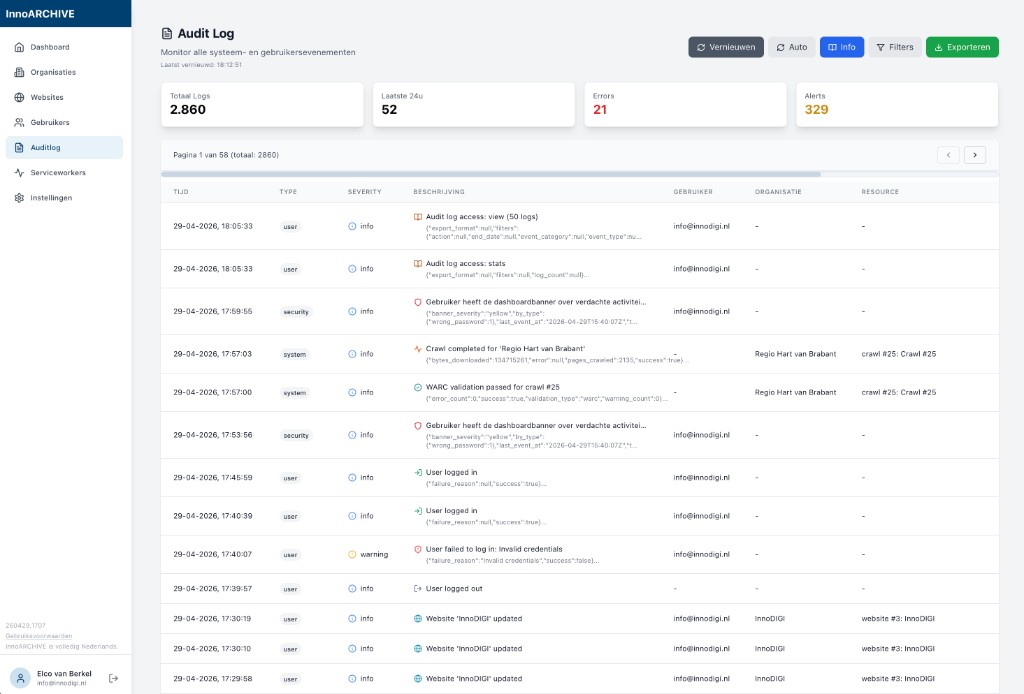This screenshot has height=694, width=1024.
Task: Click the logout arrow icon on 'User logged out'
Action: (x=418, y=588)
